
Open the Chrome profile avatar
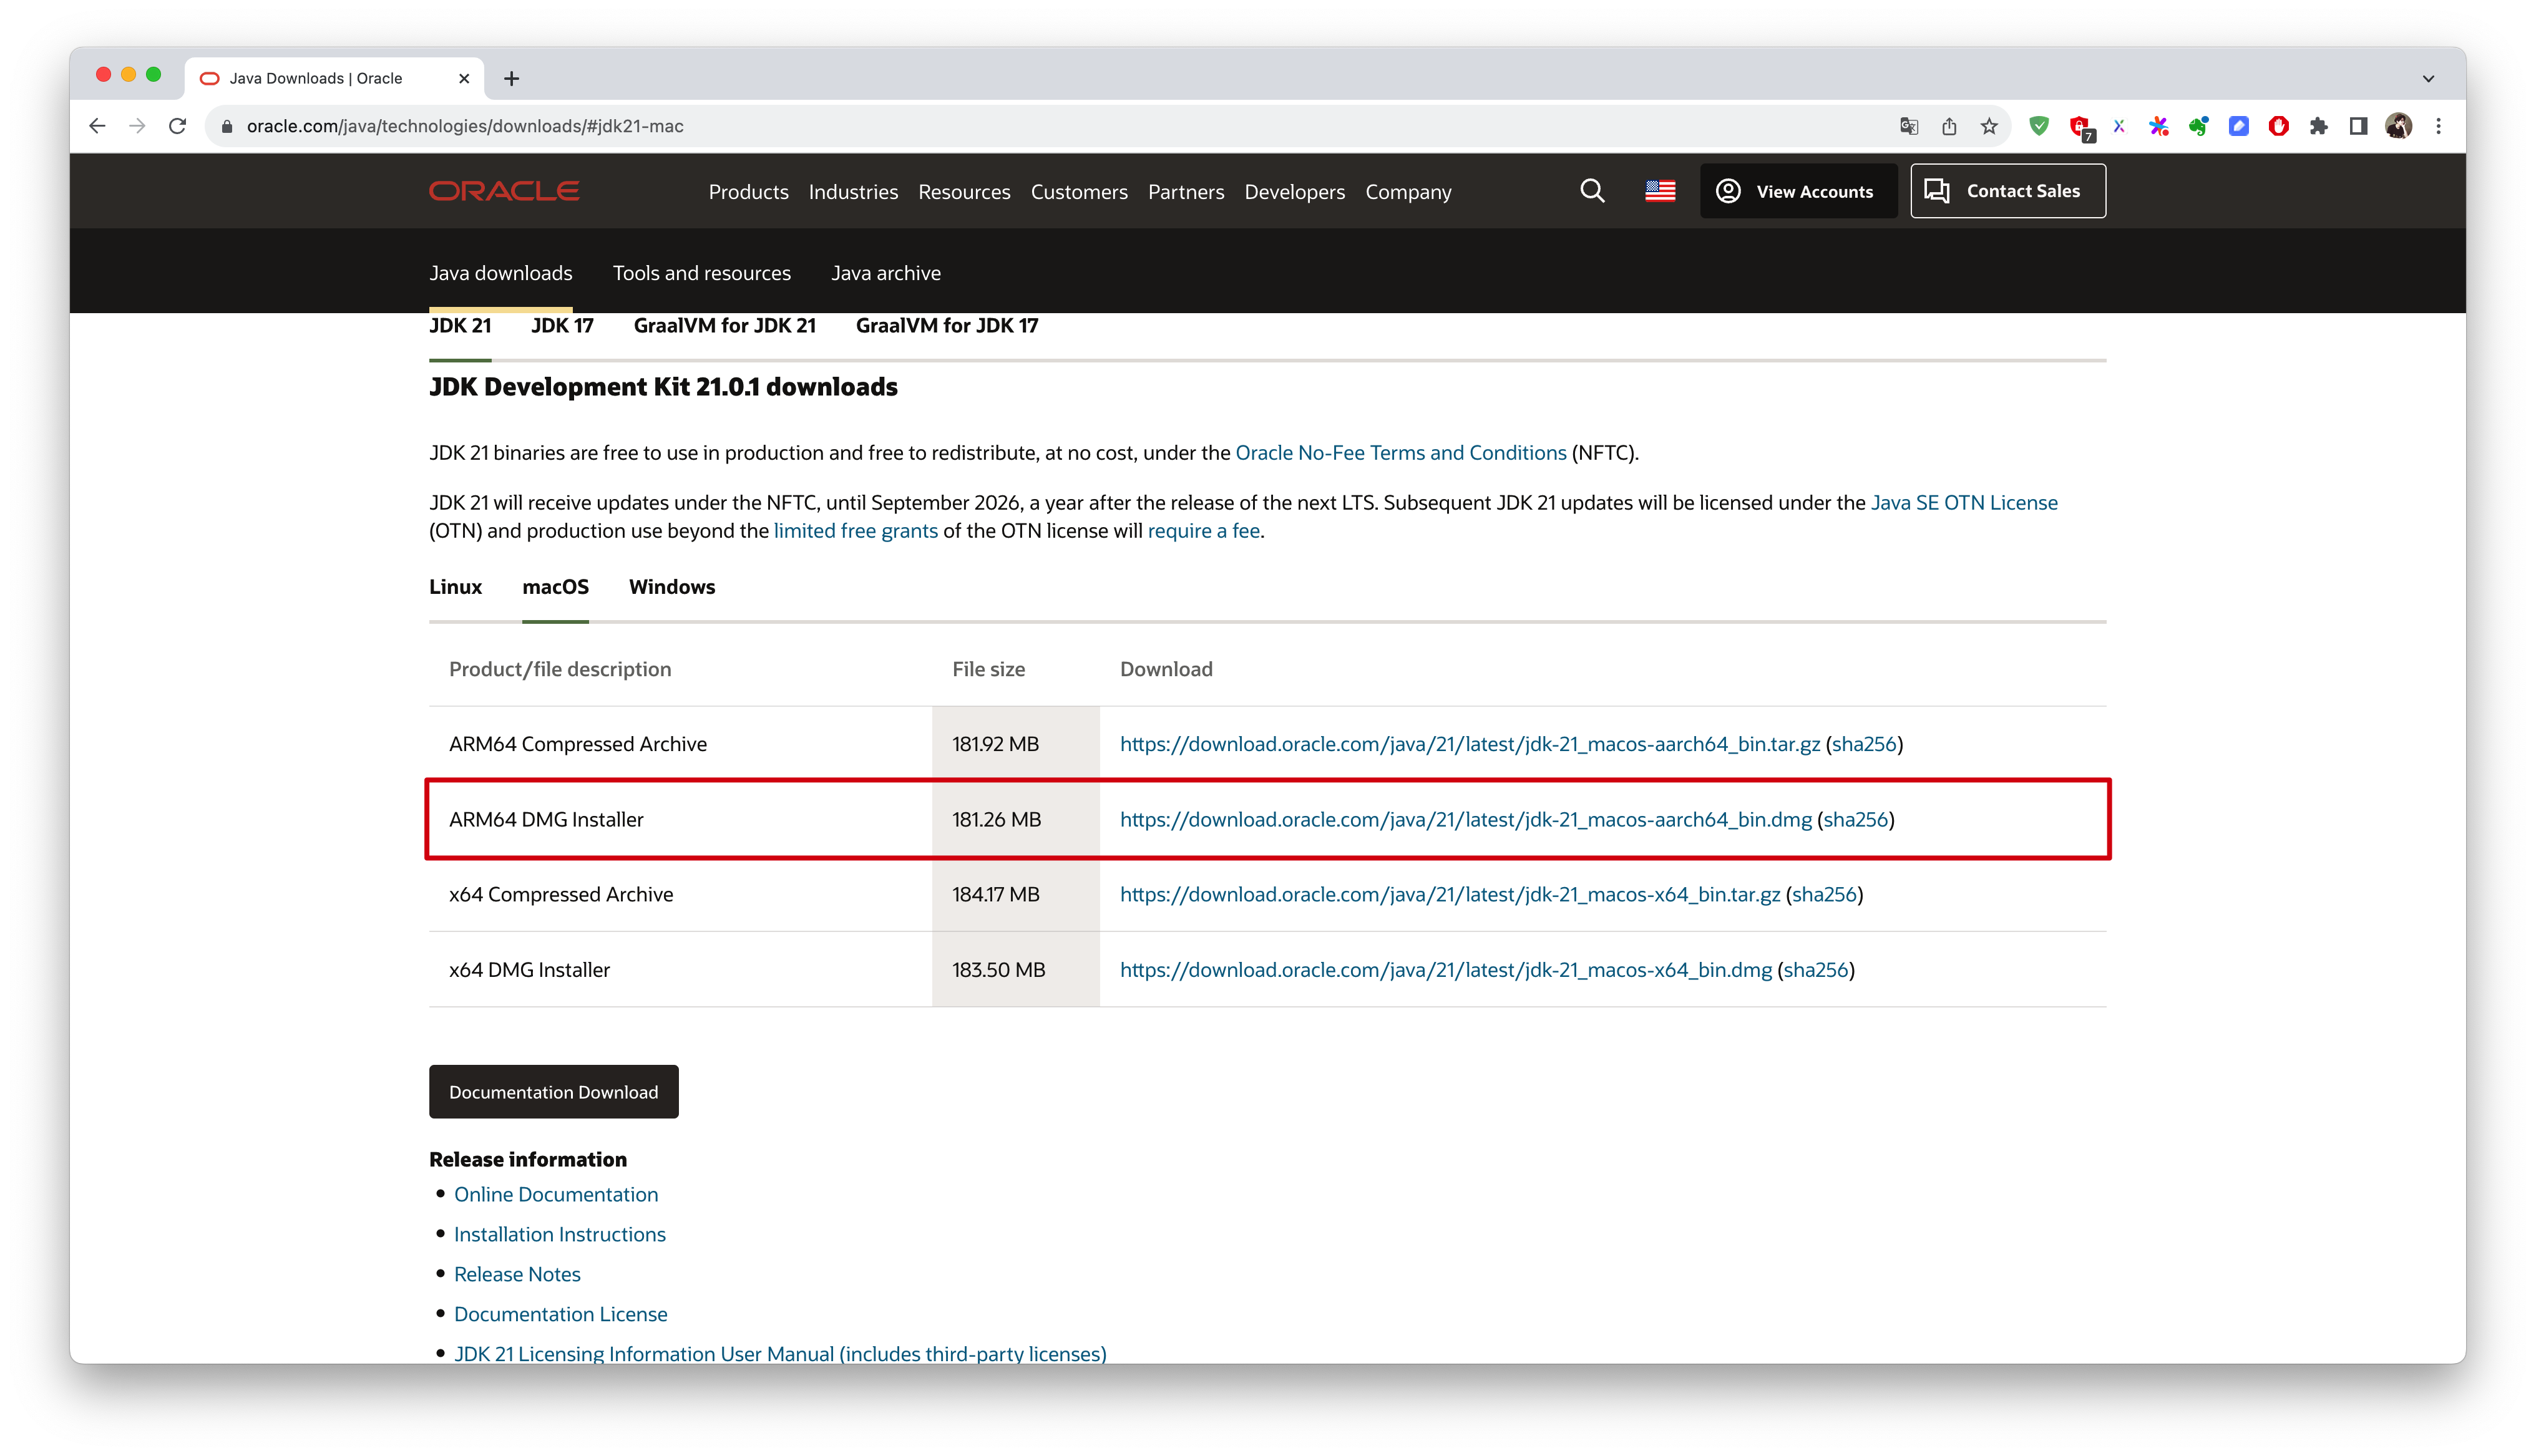[x=2399, y=126]
